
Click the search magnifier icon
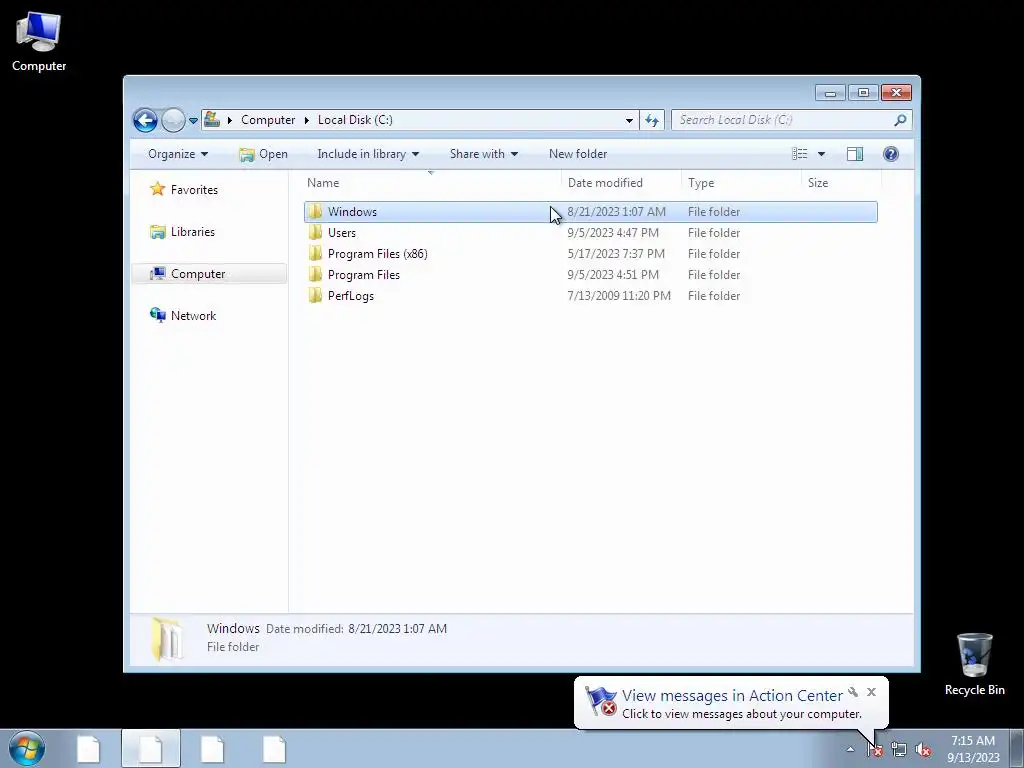[901, 120]
